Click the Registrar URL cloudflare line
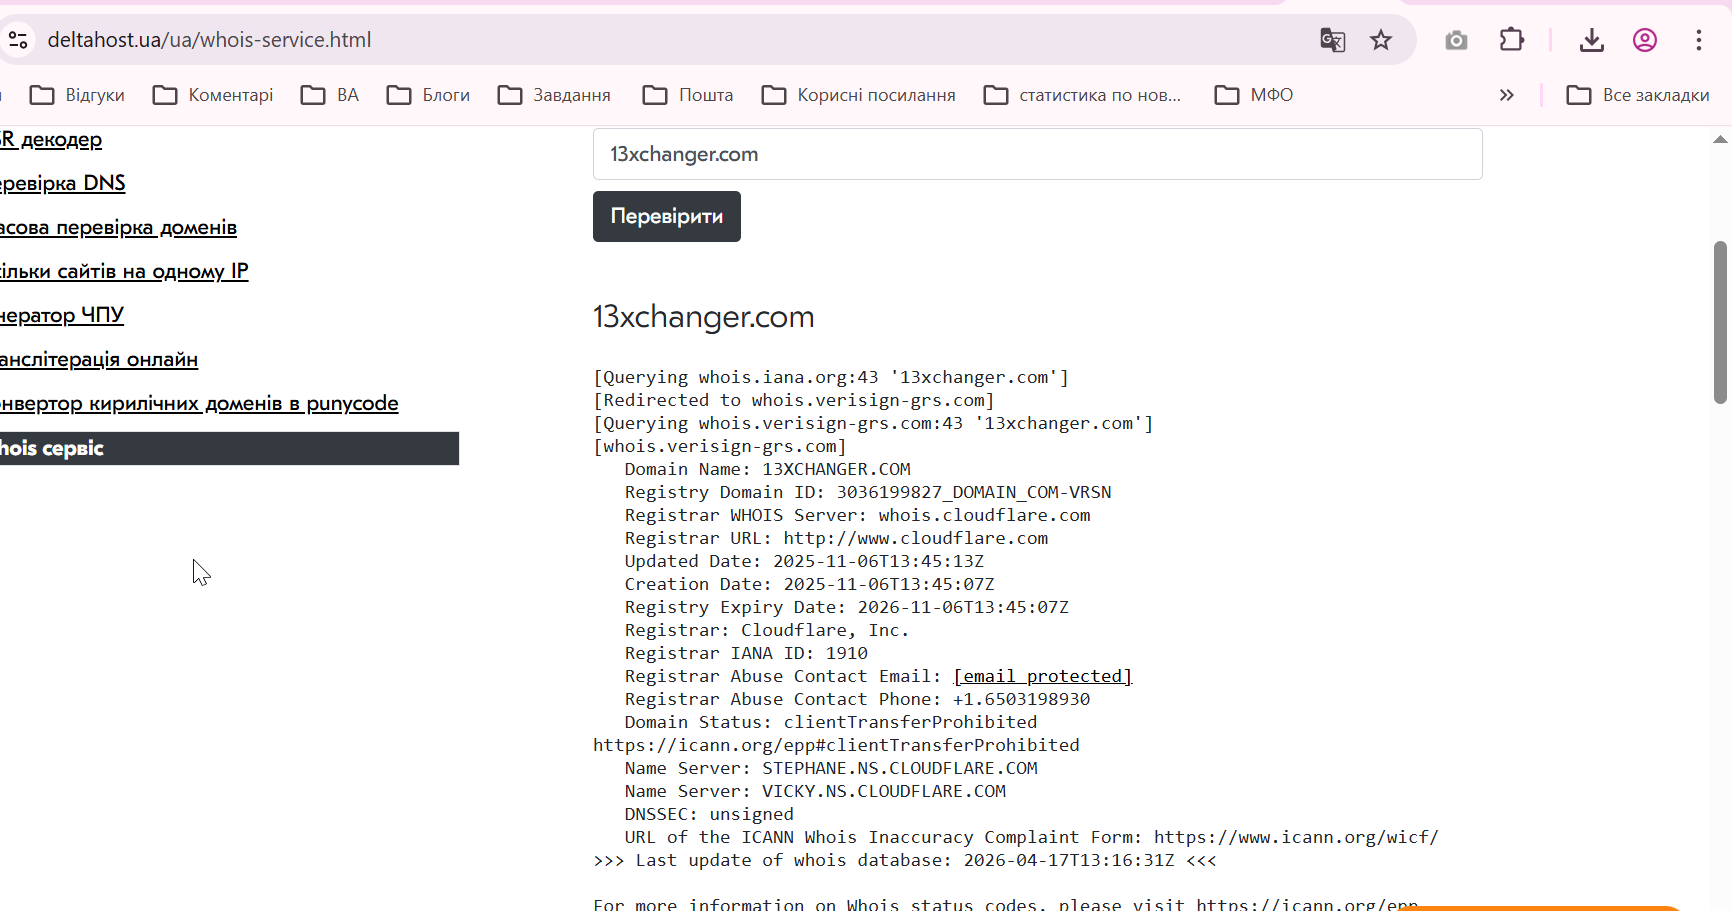1732x911 pixels. (837, 538)
